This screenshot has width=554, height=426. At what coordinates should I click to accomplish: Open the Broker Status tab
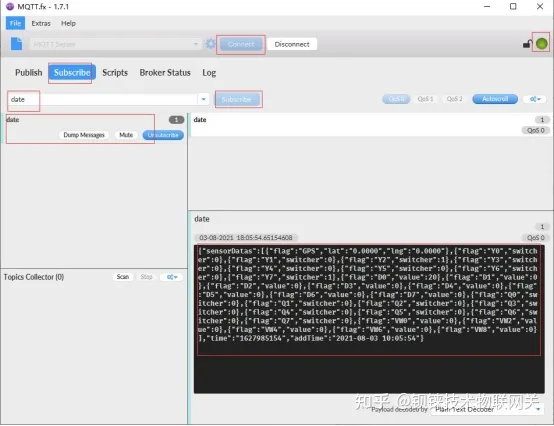point(165,72)
